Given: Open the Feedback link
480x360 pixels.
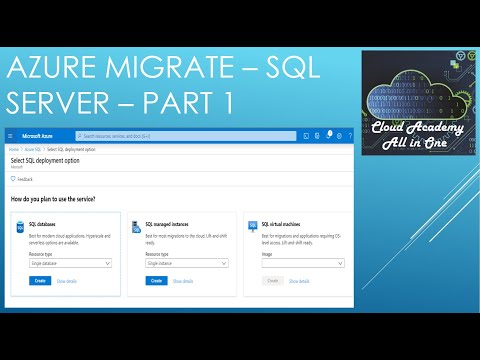Looking at the screenshot, I should [x=25, y=179].
